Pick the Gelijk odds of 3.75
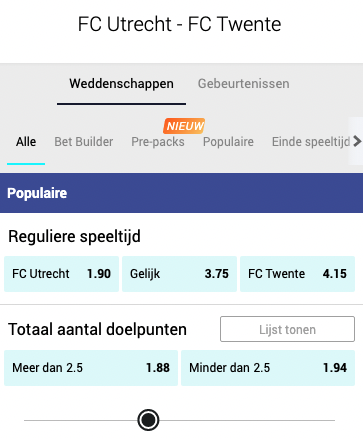 [179, 274]
